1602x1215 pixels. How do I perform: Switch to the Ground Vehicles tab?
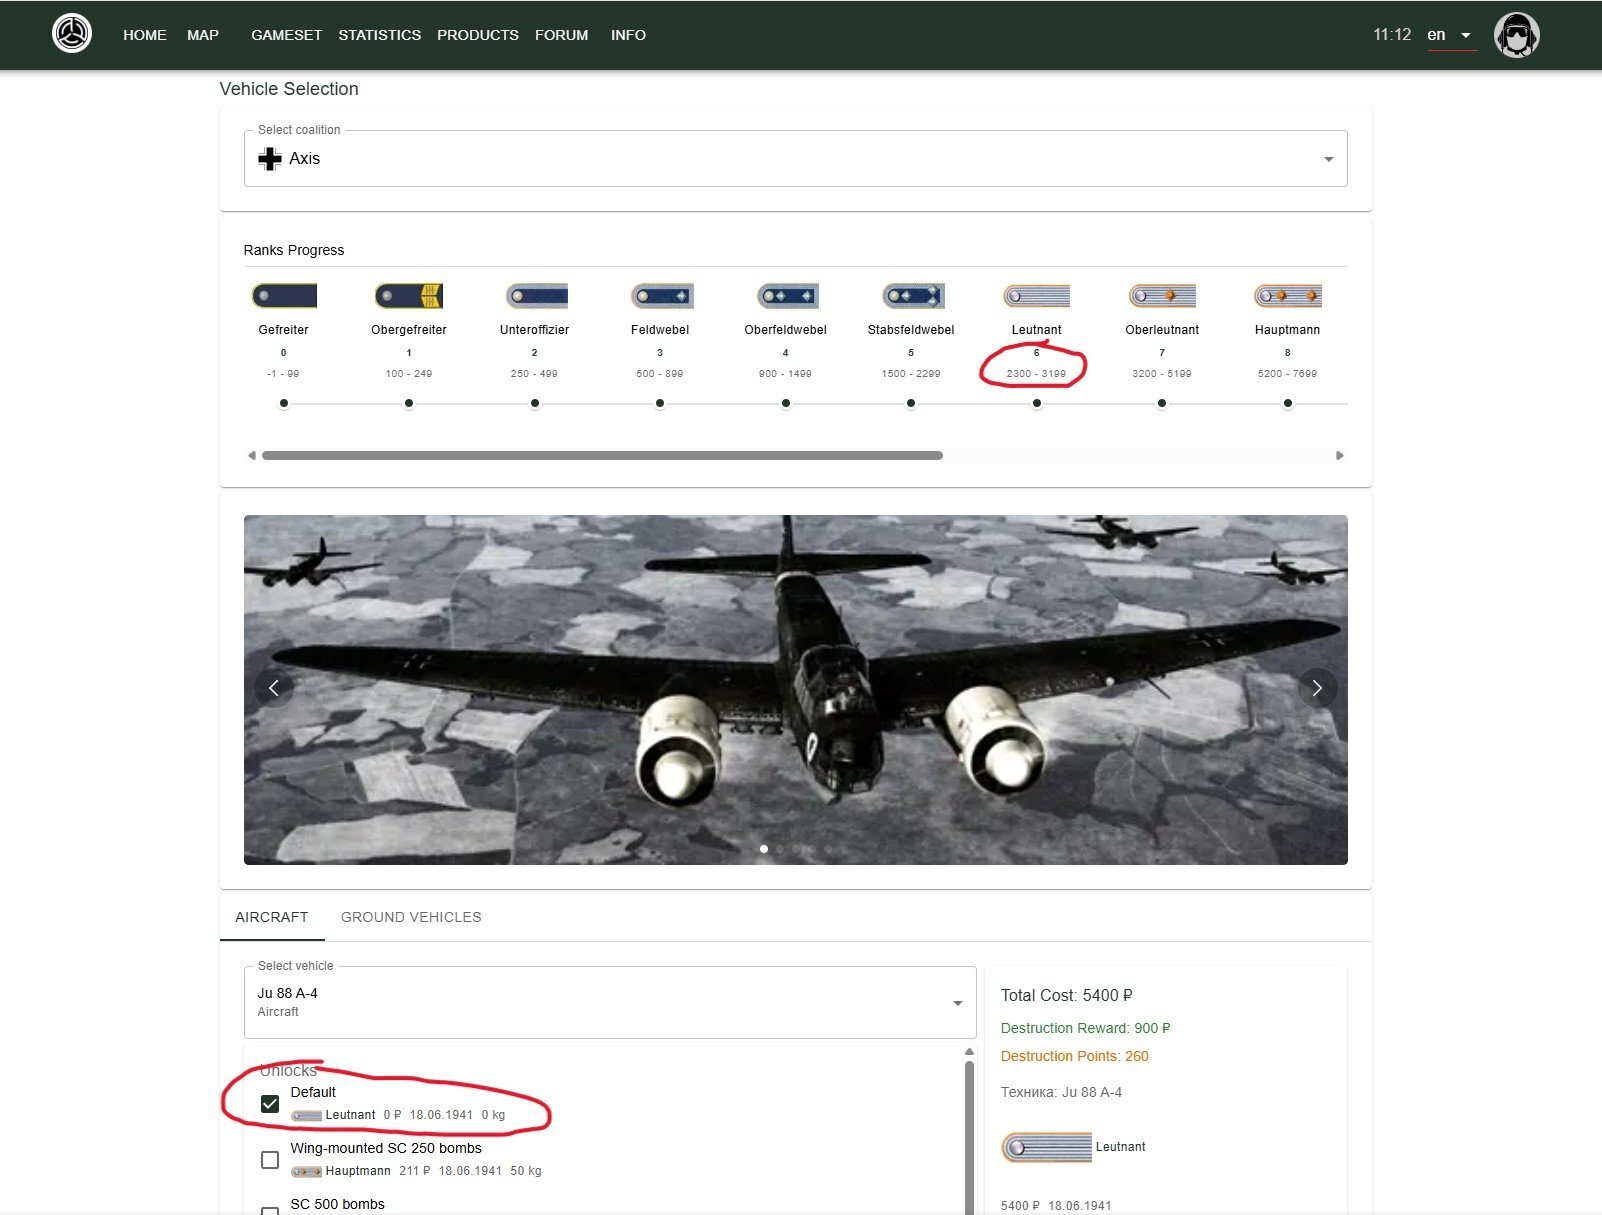tap(411, 917)
